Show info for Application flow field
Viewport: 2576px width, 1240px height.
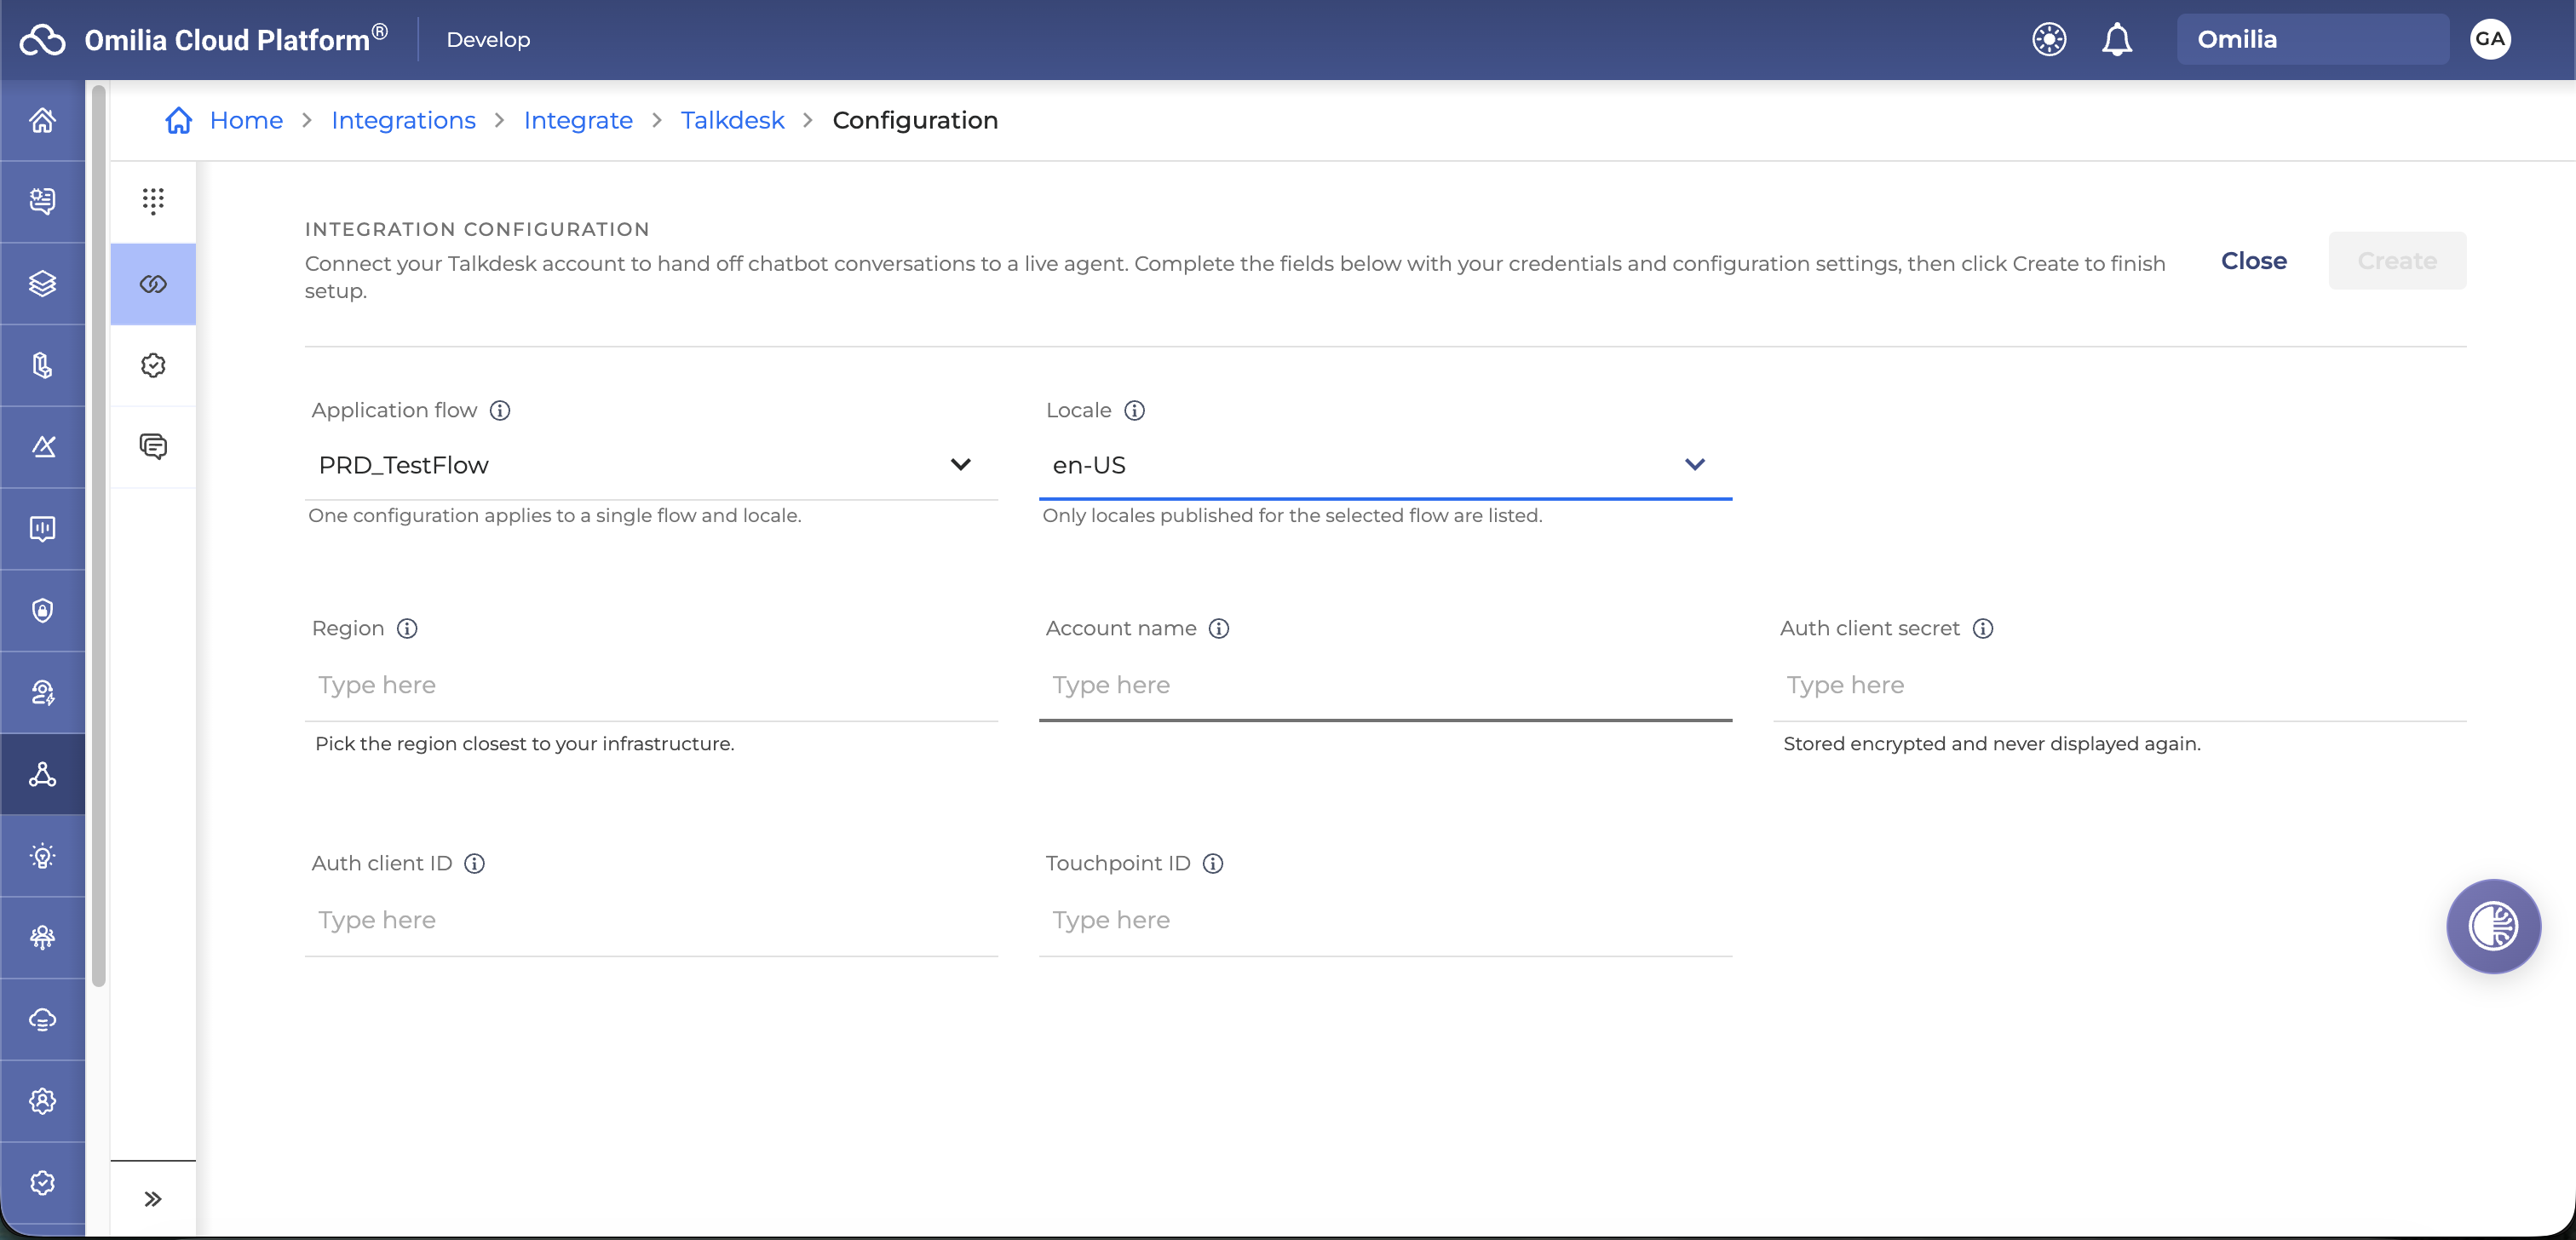(x=500, y=411)
